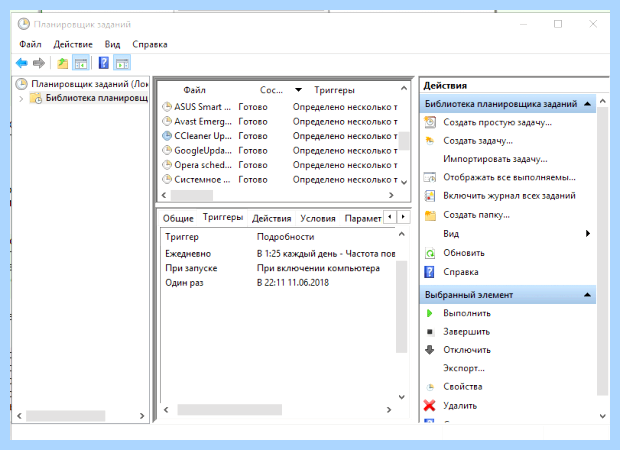
Task: Click the Создать папку folder icon
Action: (430, 216)
